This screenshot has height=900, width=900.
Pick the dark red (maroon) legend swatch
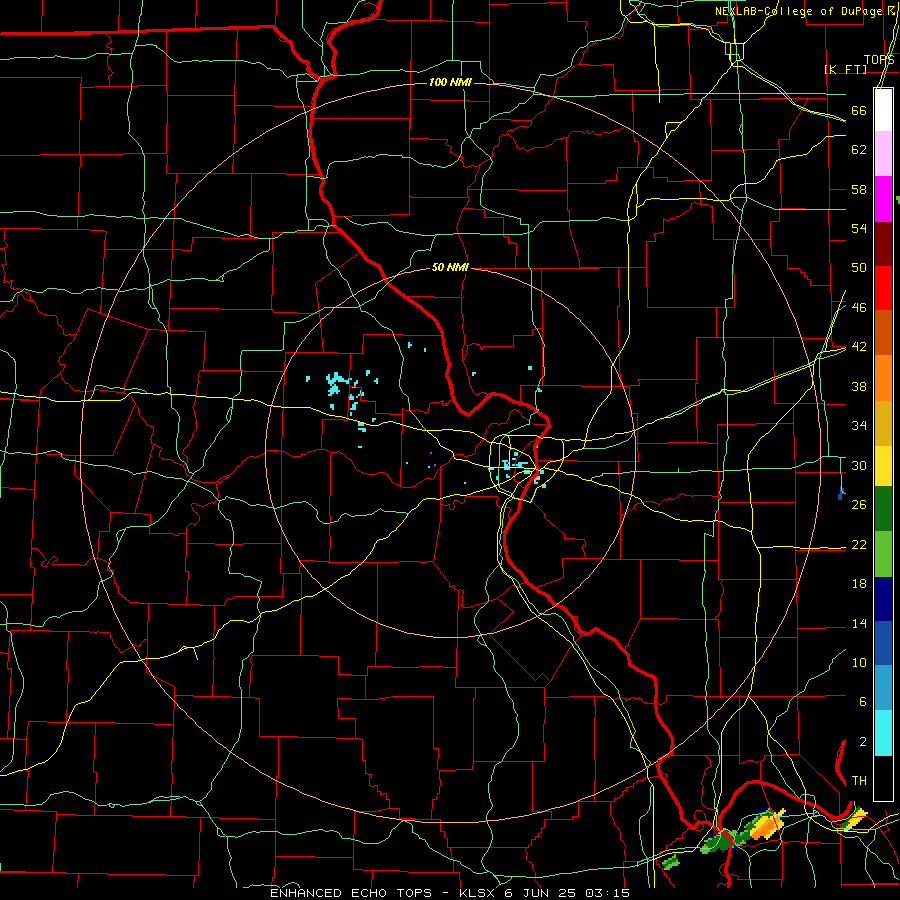tap(883, 245)
